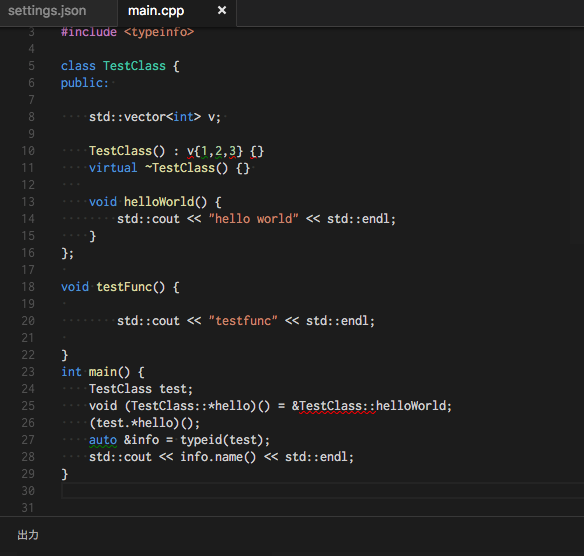Click the "hello world" string literal

pyautogui.click(x=253, y=219)
